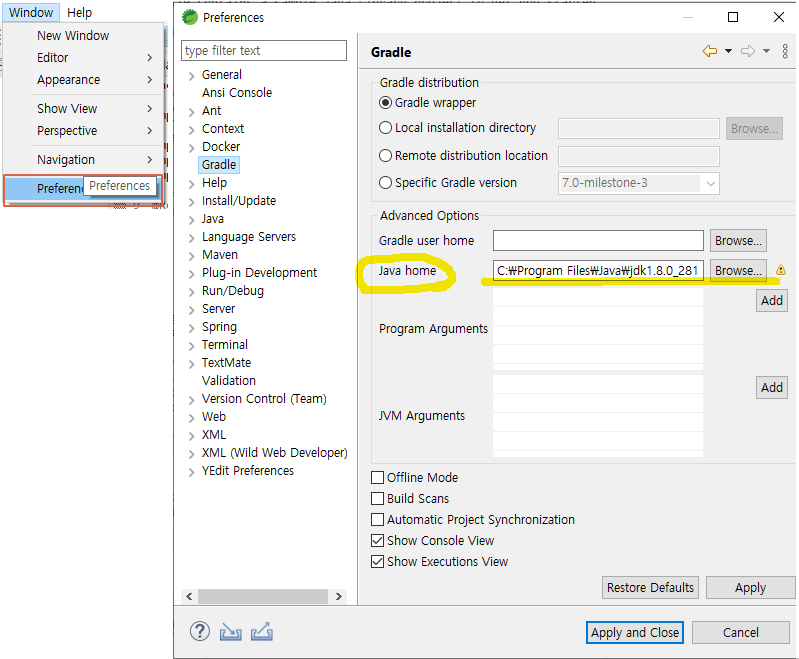Click the tree scrollbar right arrow
Image resolution: width=799 pixels, height=659 pixels.
[x=339, y=596]
